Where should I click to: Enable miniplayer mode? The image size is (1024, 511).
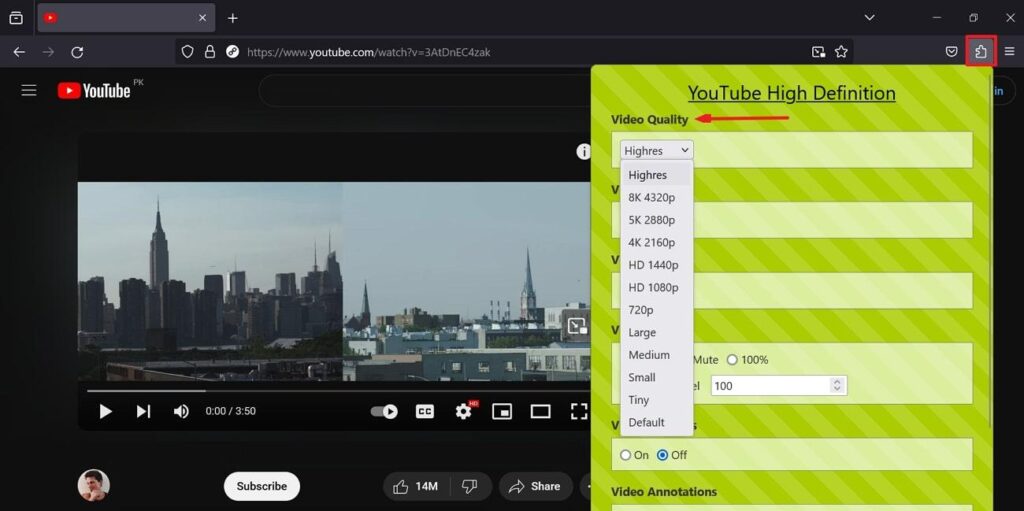(x=502, y=411)
